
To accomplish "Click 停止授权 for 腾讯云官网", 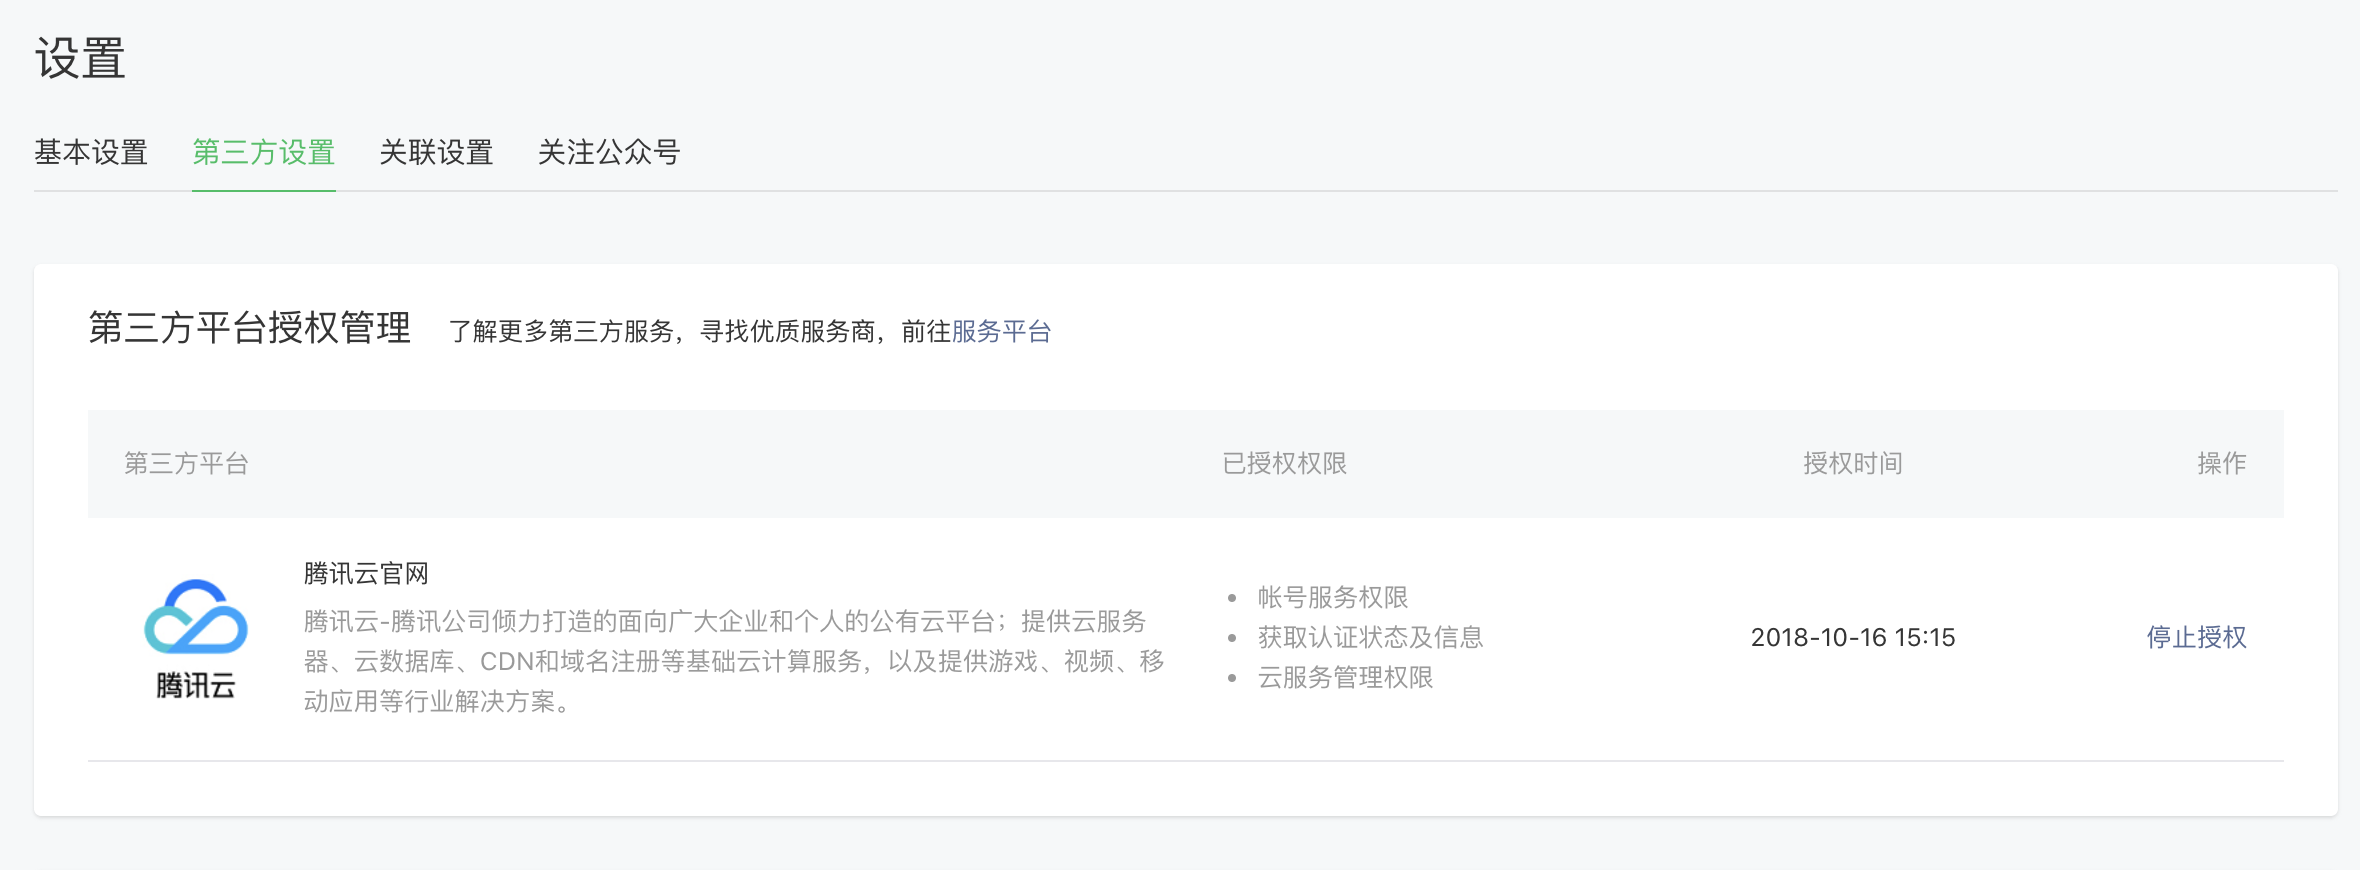I will click(2196, 637).
